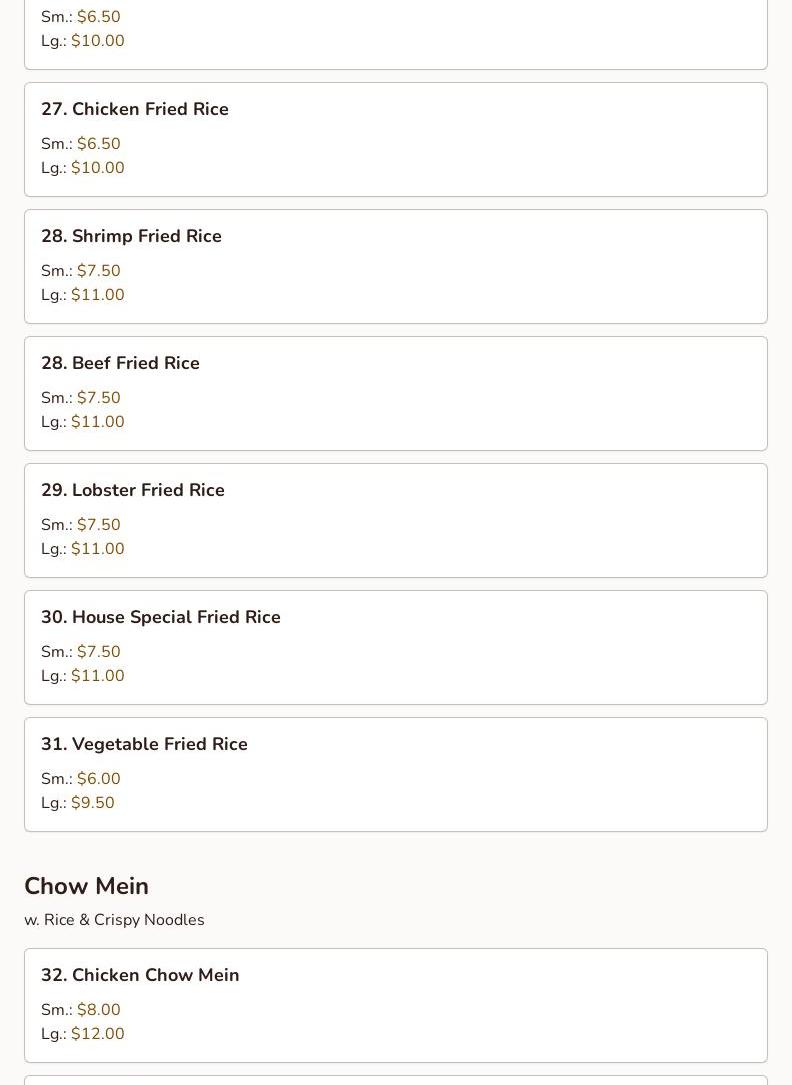Click large price $10.00 for Chicken Fried Rice
The width and height of the screenshot is (792, 1085).
click(98, 167)
